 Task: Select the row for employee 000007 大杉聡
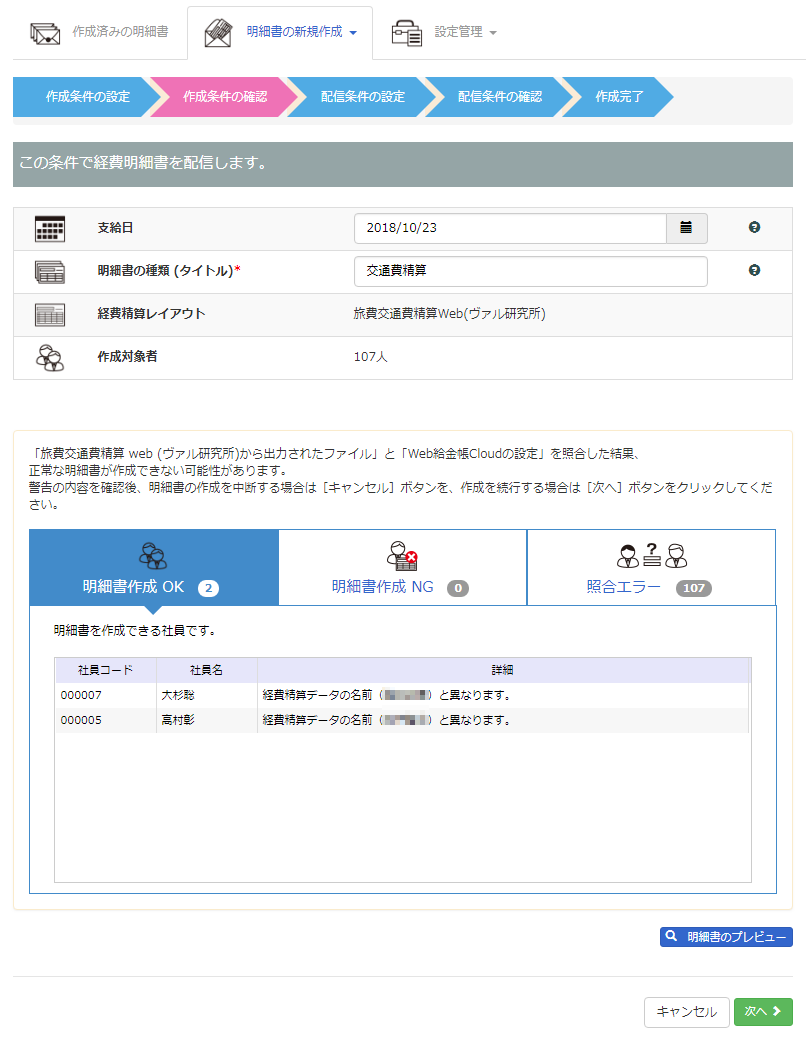pyautogui.click(x=401, y=695)
